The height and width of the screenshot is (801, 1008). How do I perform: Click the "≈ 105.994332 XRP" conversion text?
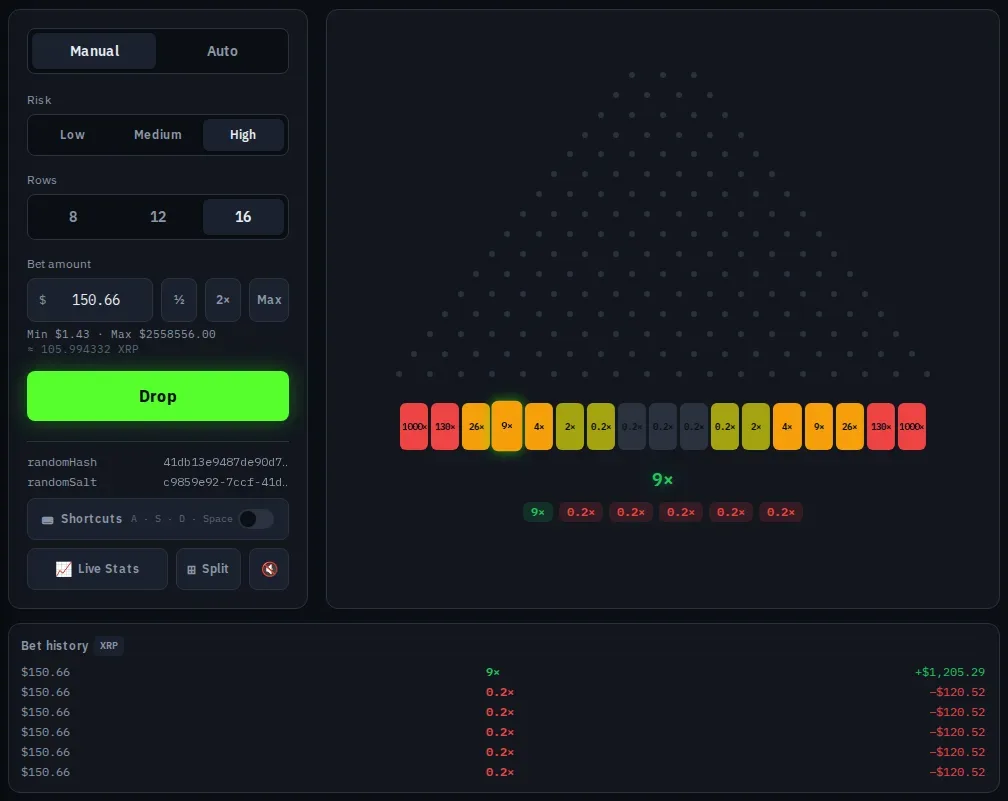[x=83, y=349]
